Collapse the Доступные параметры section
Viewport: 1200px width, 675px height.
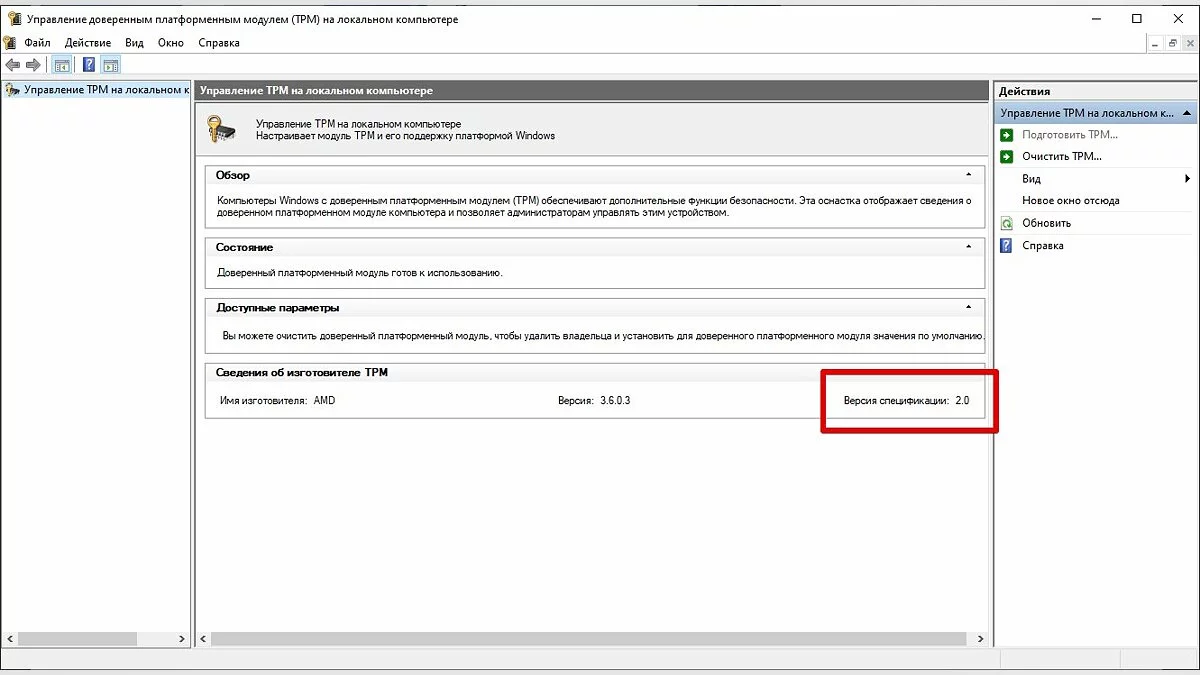[x=968, y=308]
